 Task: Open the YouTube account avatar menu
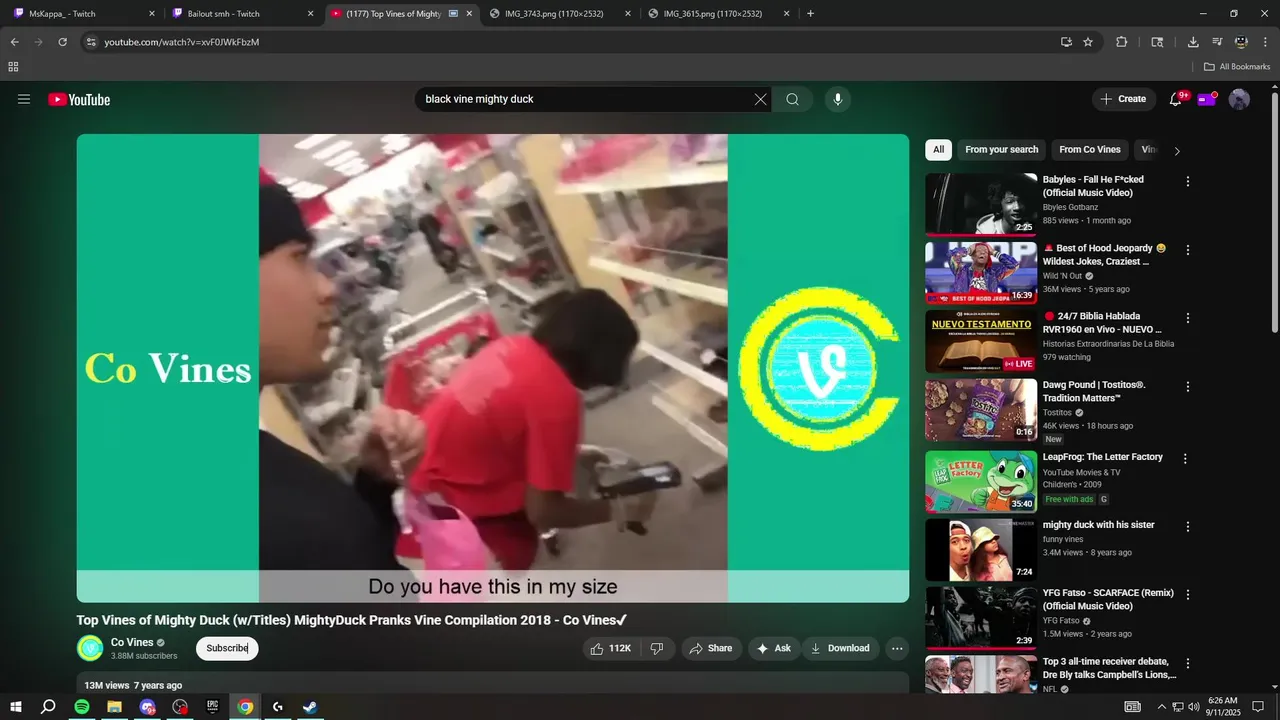point(1239,99)
